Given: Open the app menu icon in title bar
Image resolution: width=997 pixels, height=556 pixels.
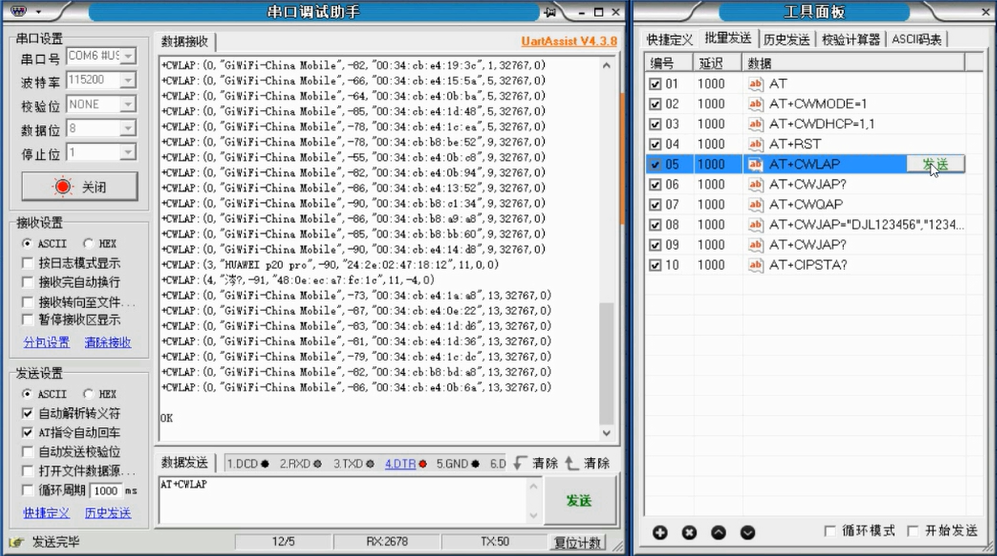Looking at the screenshot, I should pyautogui.click(x=19, y=11).
